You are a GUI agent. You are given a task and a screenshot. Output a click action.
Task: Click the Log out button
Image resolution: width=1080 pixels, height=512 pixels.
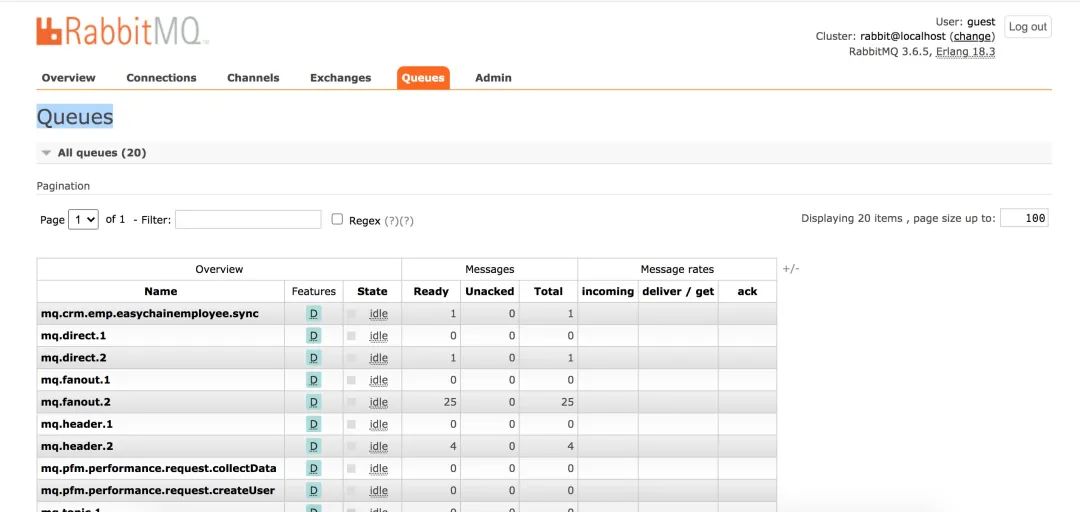pos(1027,27)
